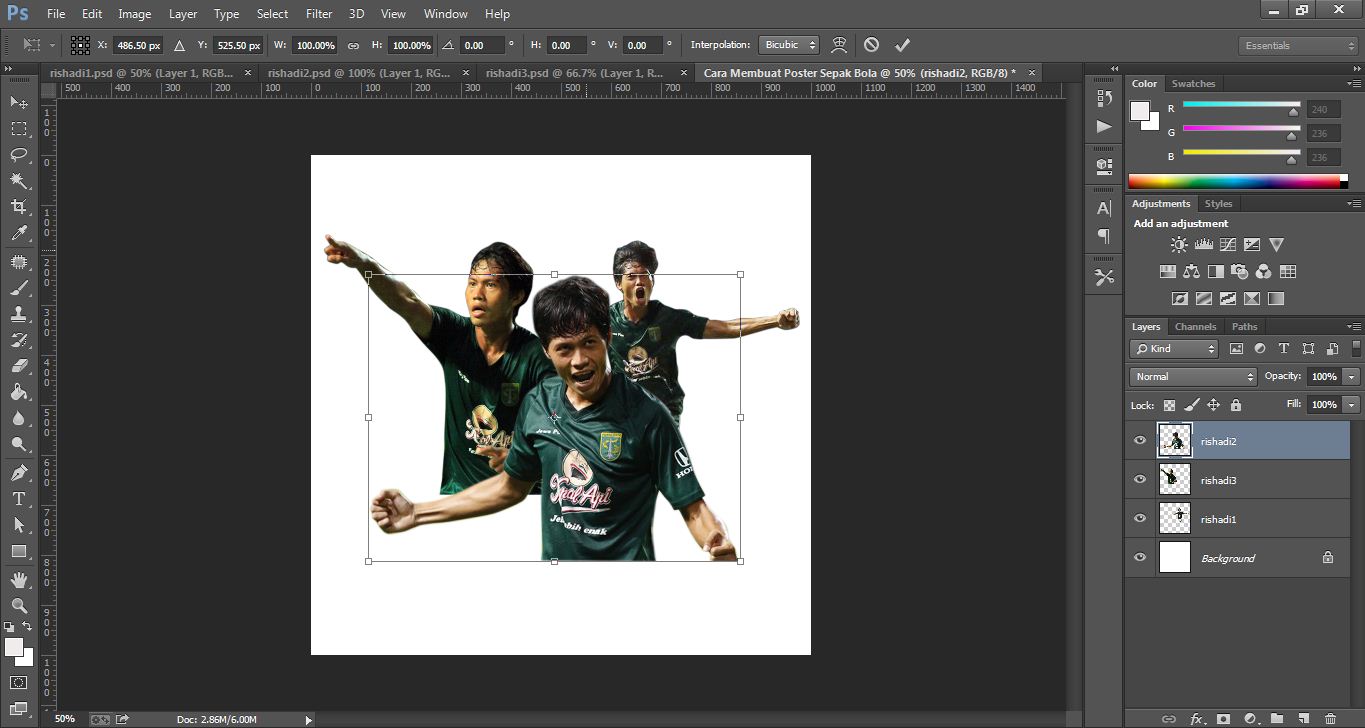Select the Rectangle shape tool

19,551
